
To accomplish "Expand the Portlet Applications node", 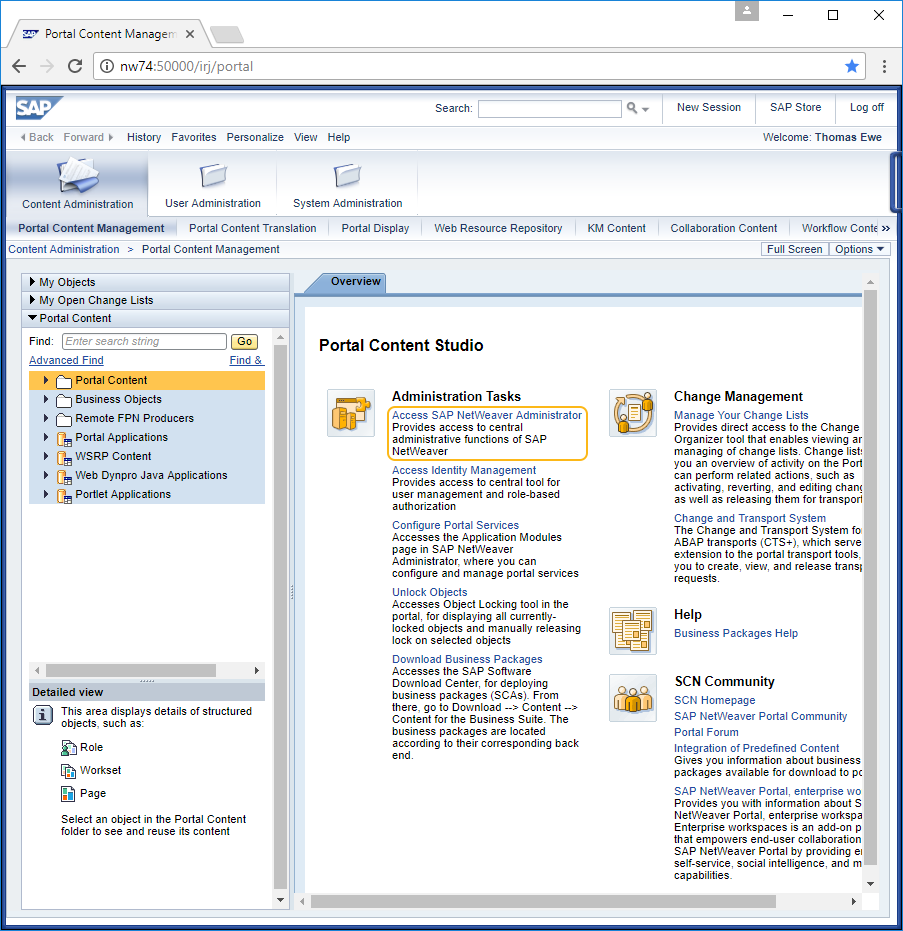I will coord(46,494).
